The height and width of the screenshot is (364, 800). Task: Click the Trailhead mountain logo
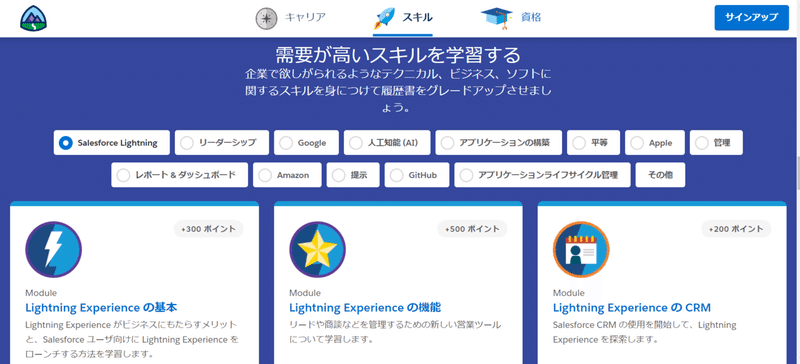pyautogui.click(x=34, y=18)
